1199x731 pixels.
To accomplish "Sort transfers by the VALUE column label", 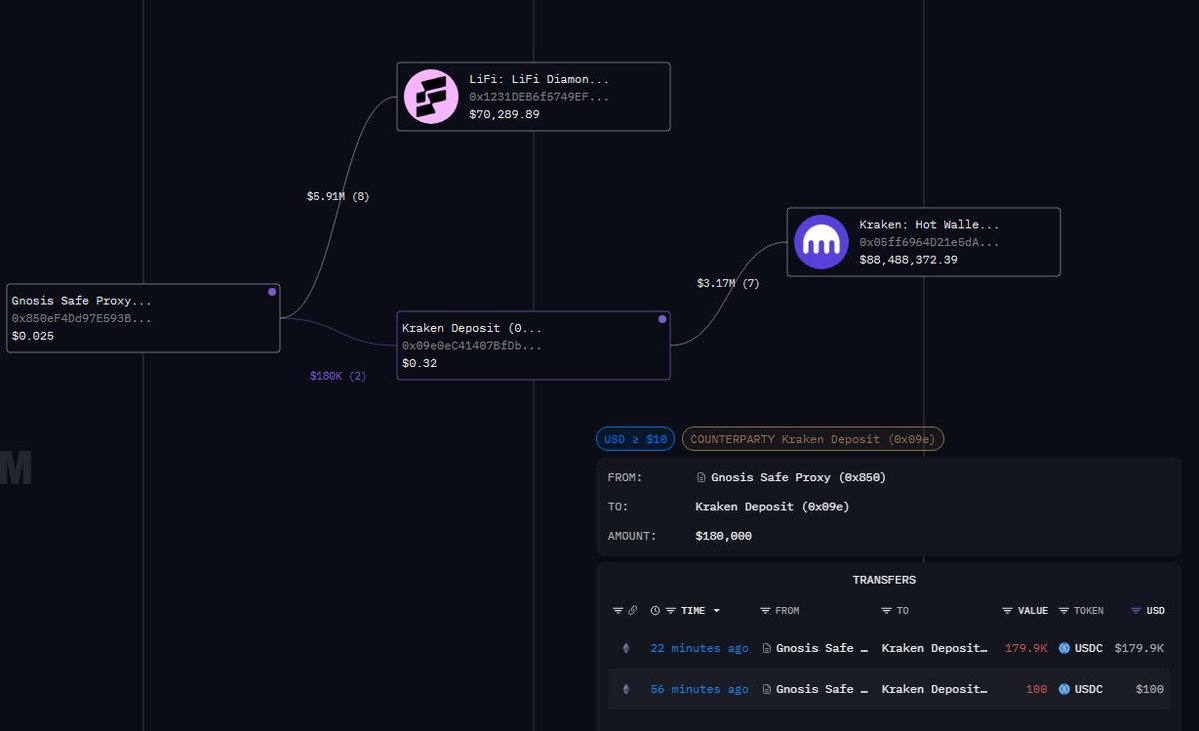I will tap(1033, 610).
